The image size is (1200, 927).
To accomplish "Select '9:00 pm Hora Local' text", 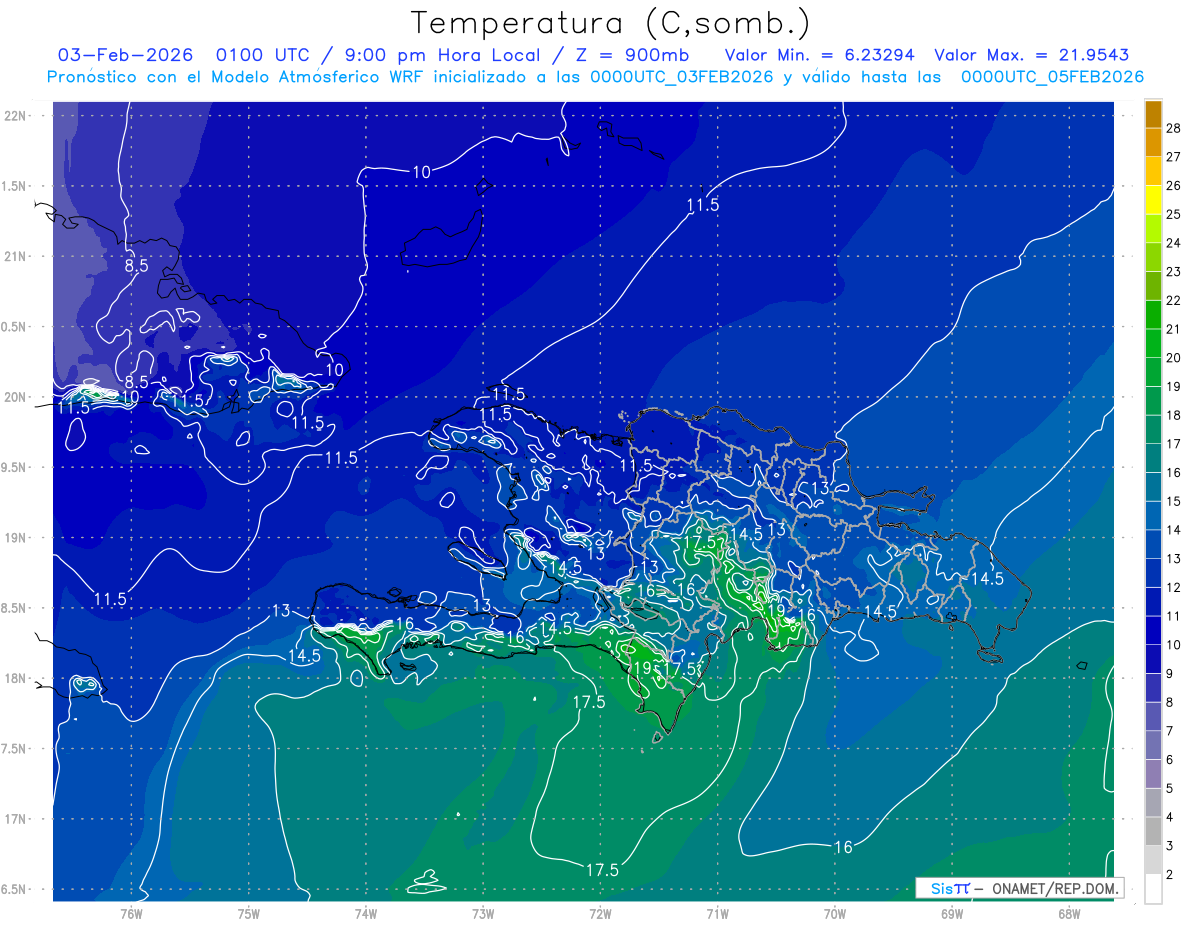I will point(444,55).
